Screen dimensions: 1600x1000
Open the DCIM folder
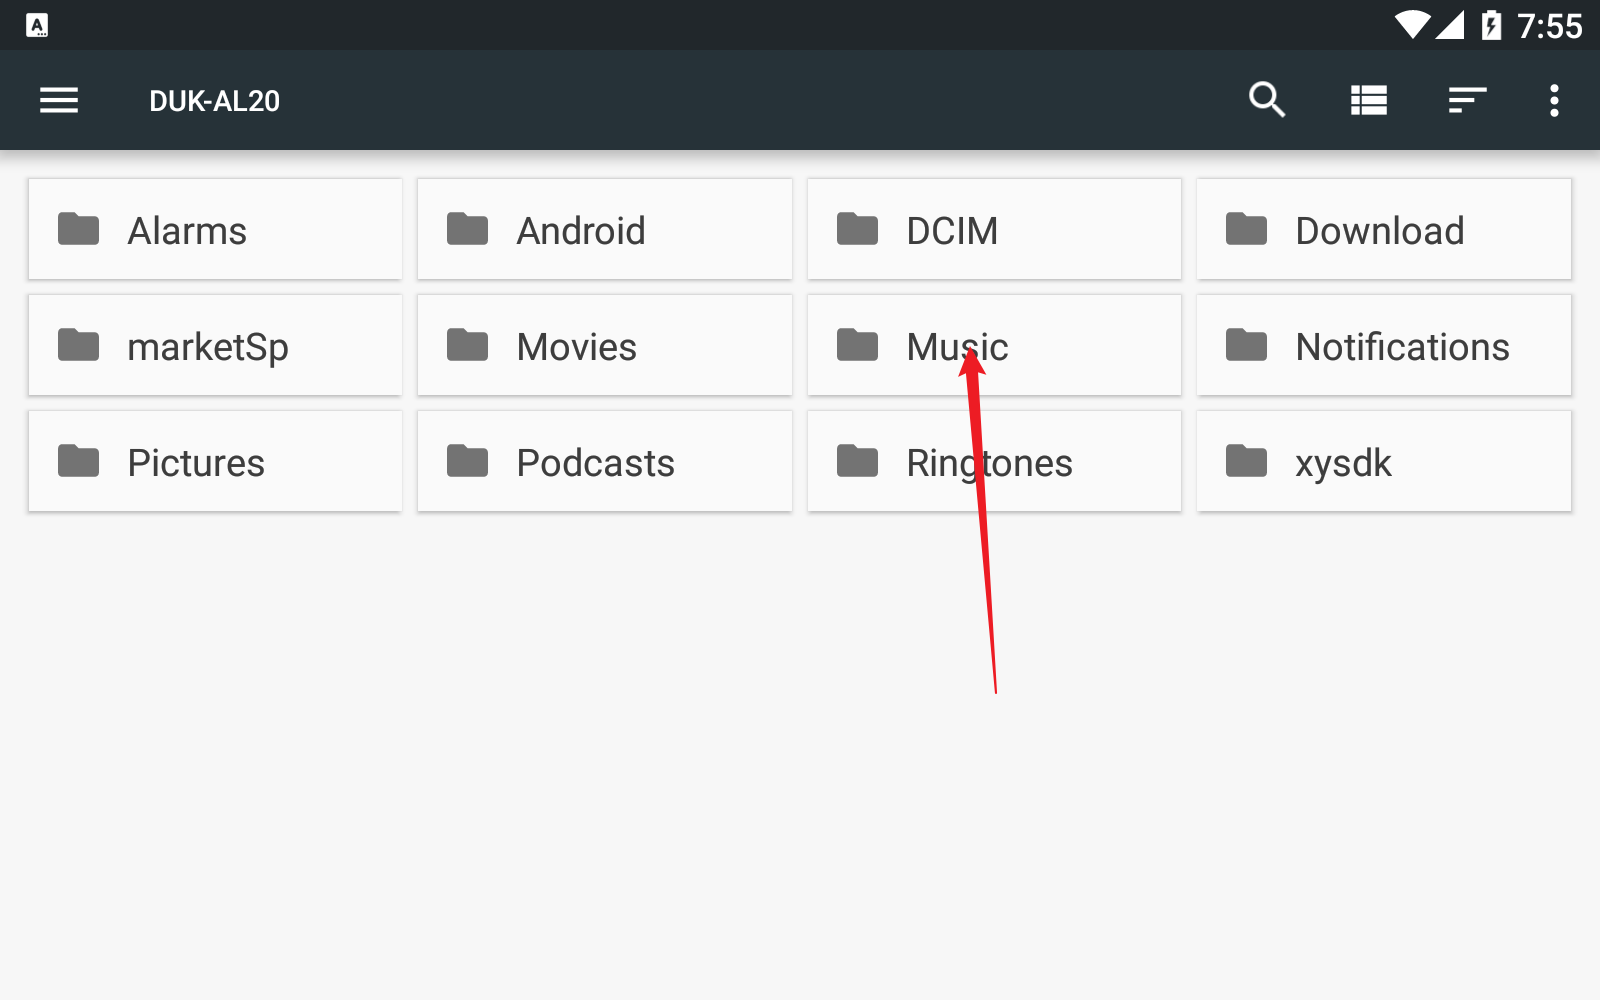pyautogui.click(x=994, y=230)
